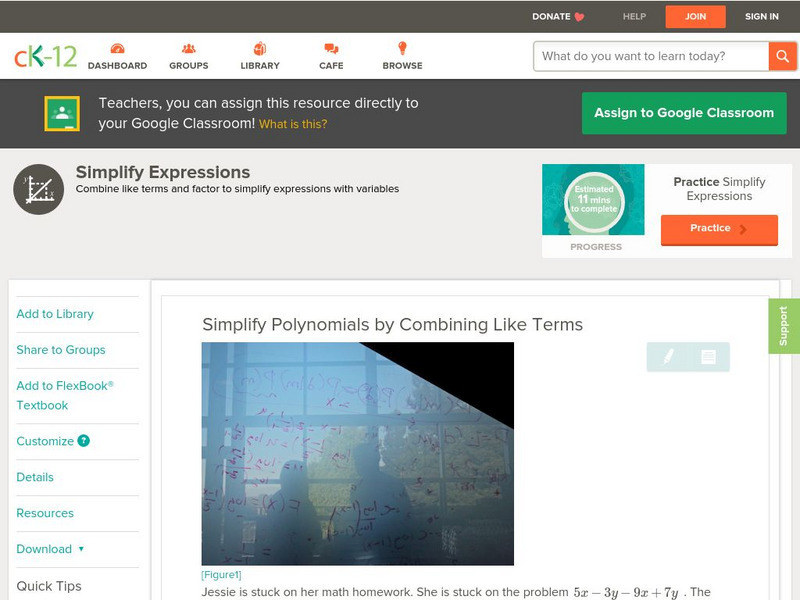The image size is (800, 600).
Task: Click the orange JOIN button
Action: pyautogui.click(x=695, y=16)
